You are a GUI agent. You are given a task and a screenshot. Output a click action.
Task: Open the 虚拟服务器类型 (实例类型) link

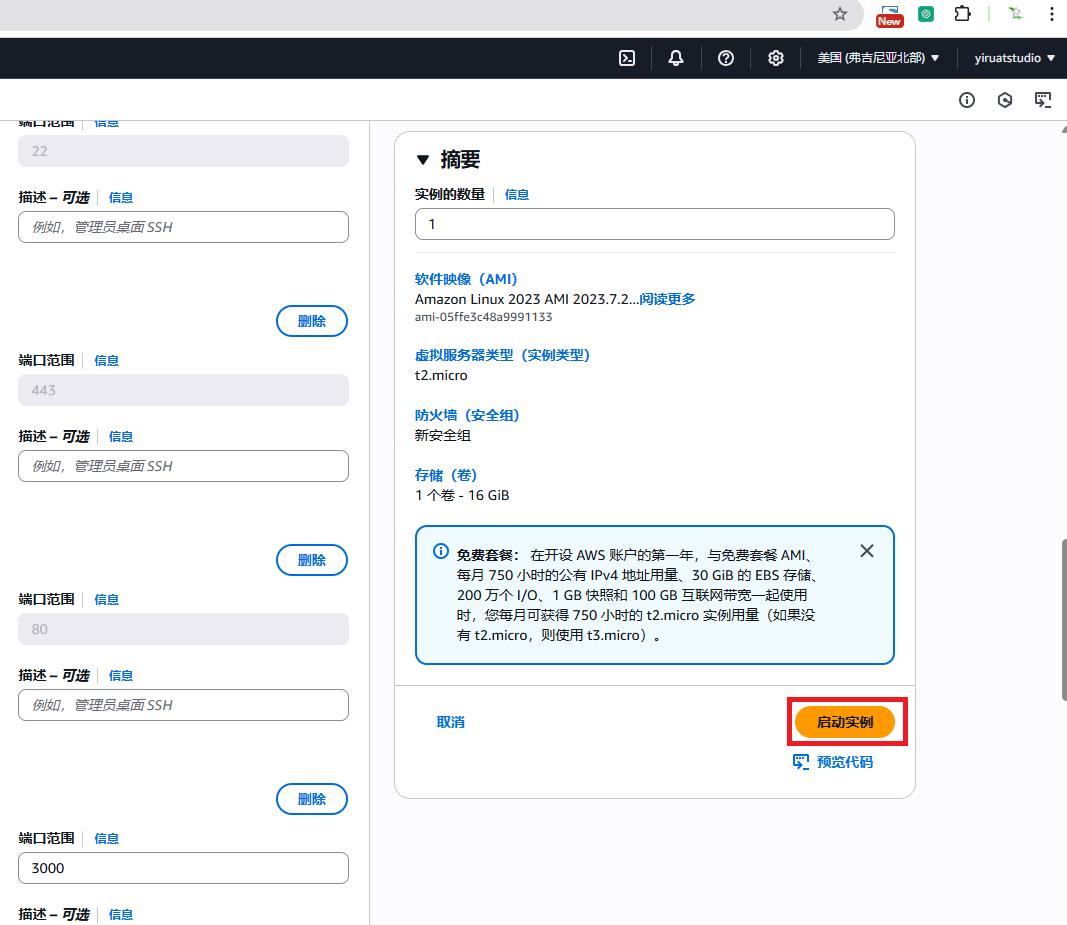click(x=502, y=355)
